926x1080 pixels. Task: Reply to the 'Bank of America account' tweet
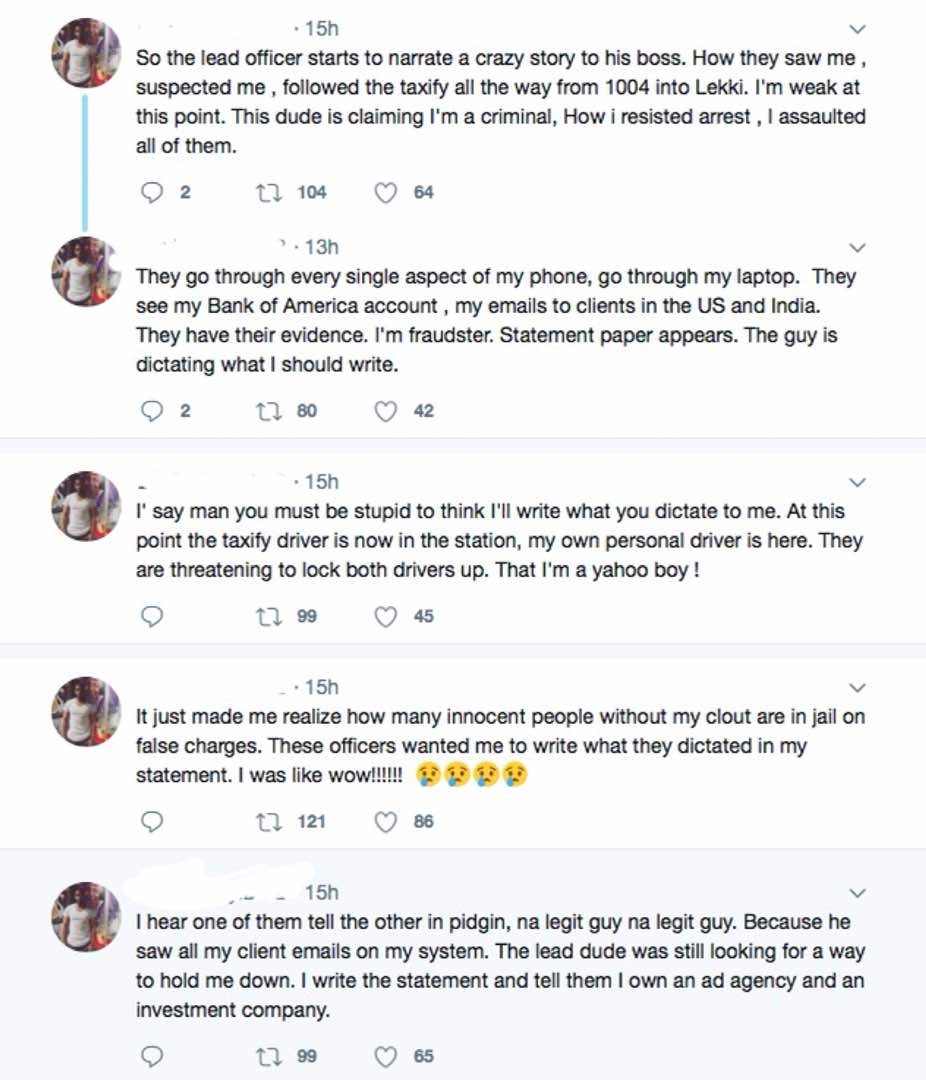(152, 411)
